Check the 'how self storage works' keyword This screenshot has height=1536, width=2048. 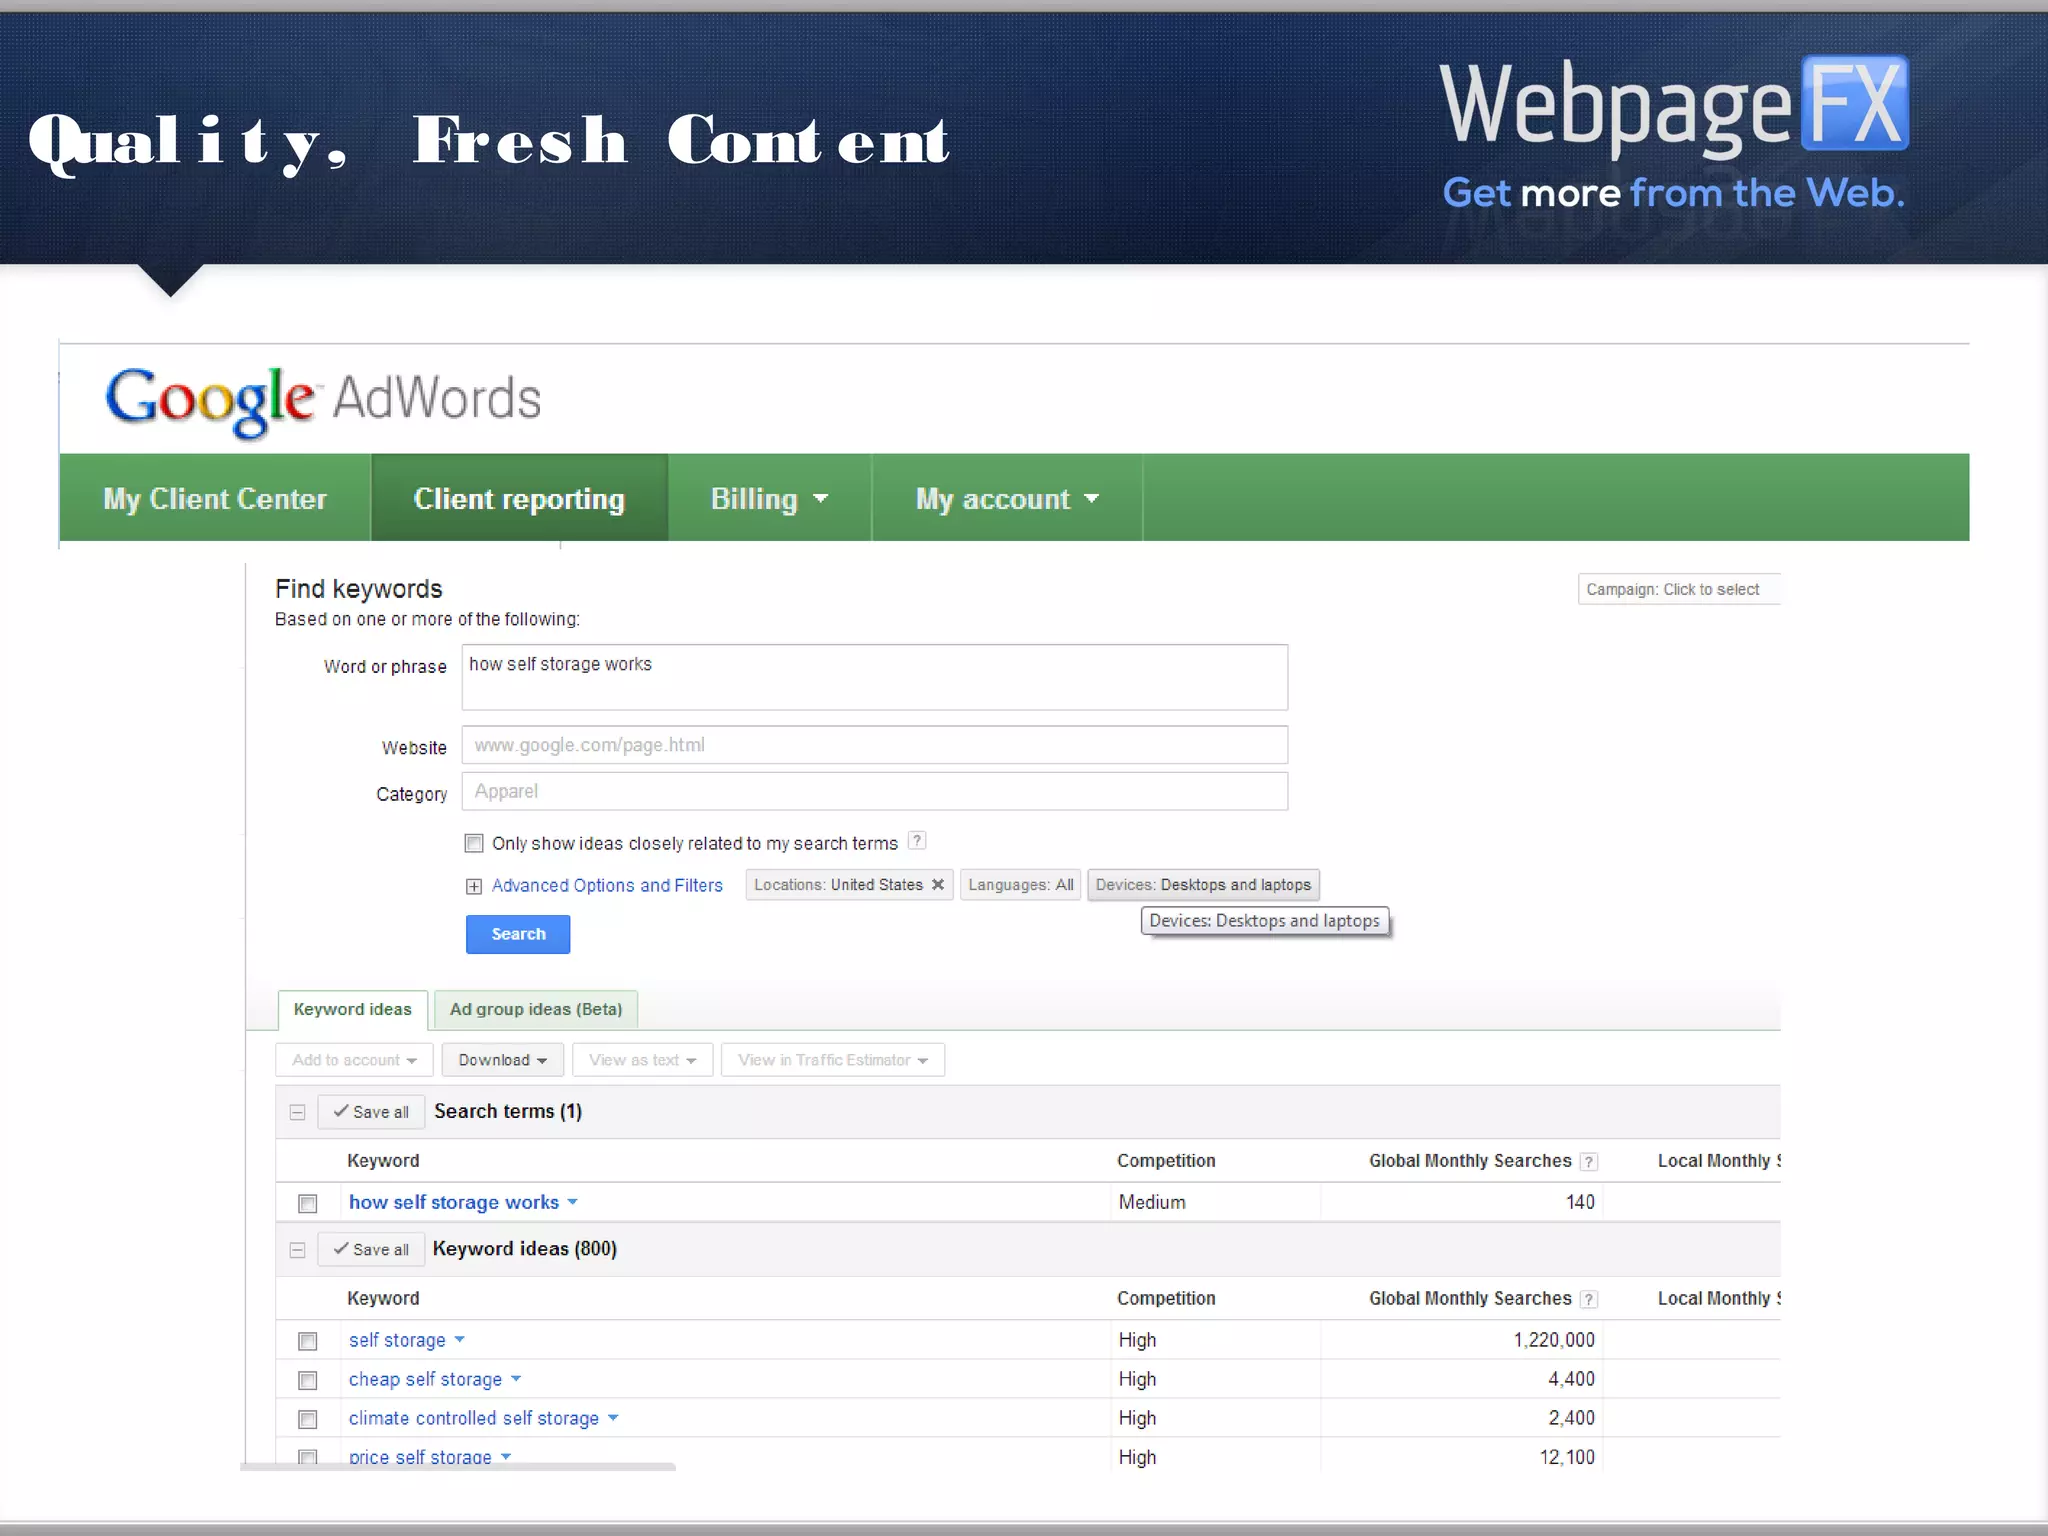click(308, 1203)
